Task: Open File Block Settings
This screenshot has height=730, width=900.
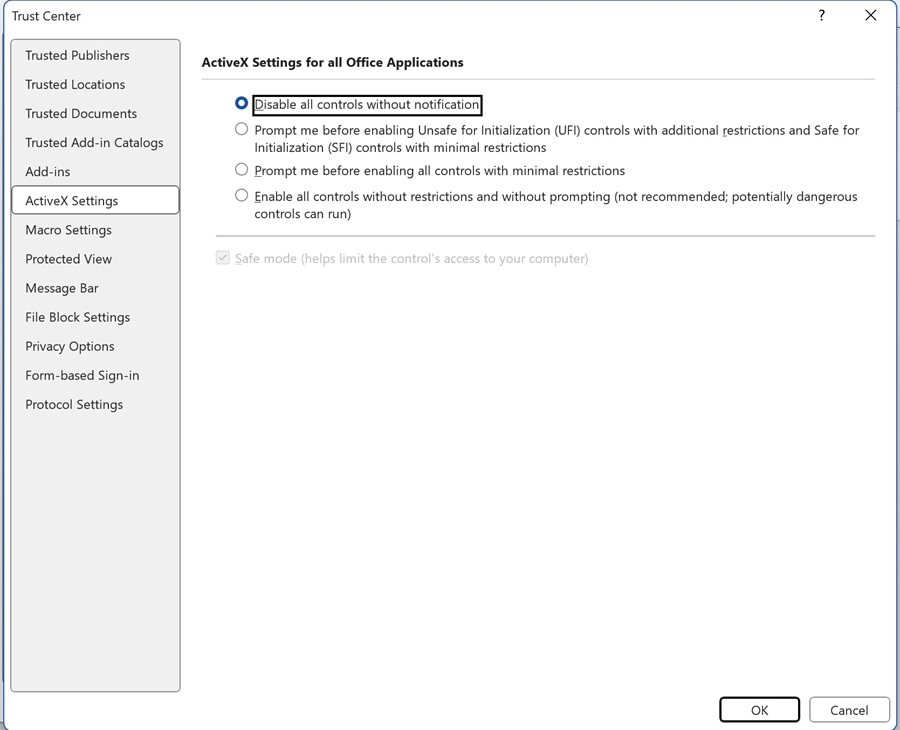Action: point(77,316)
